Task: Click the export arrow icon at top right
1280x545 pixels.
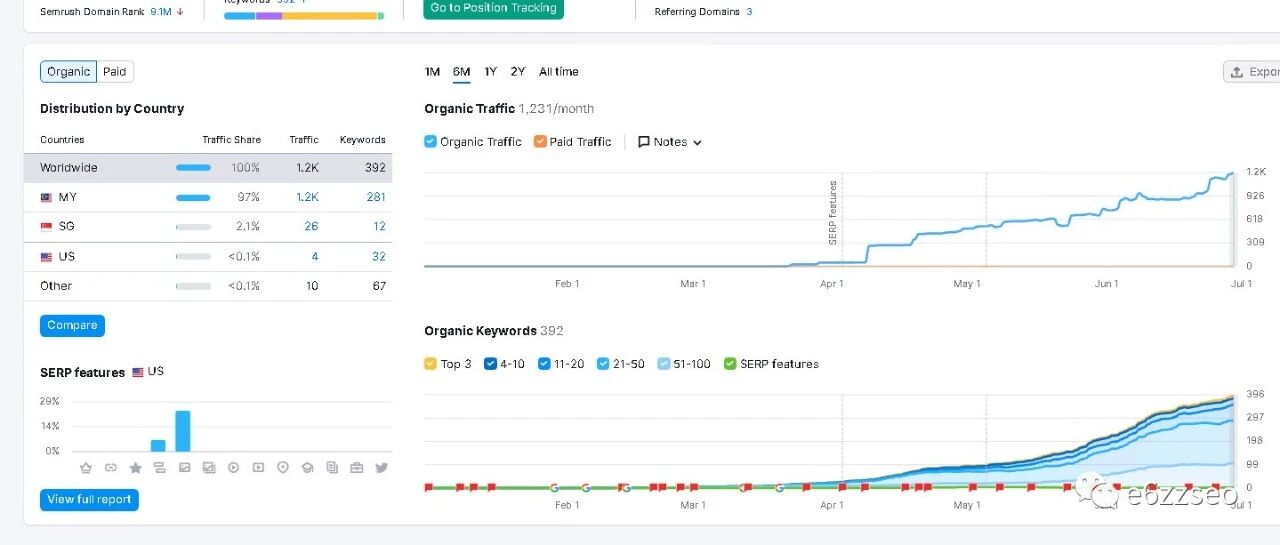Action: [x=1237, y=72]
